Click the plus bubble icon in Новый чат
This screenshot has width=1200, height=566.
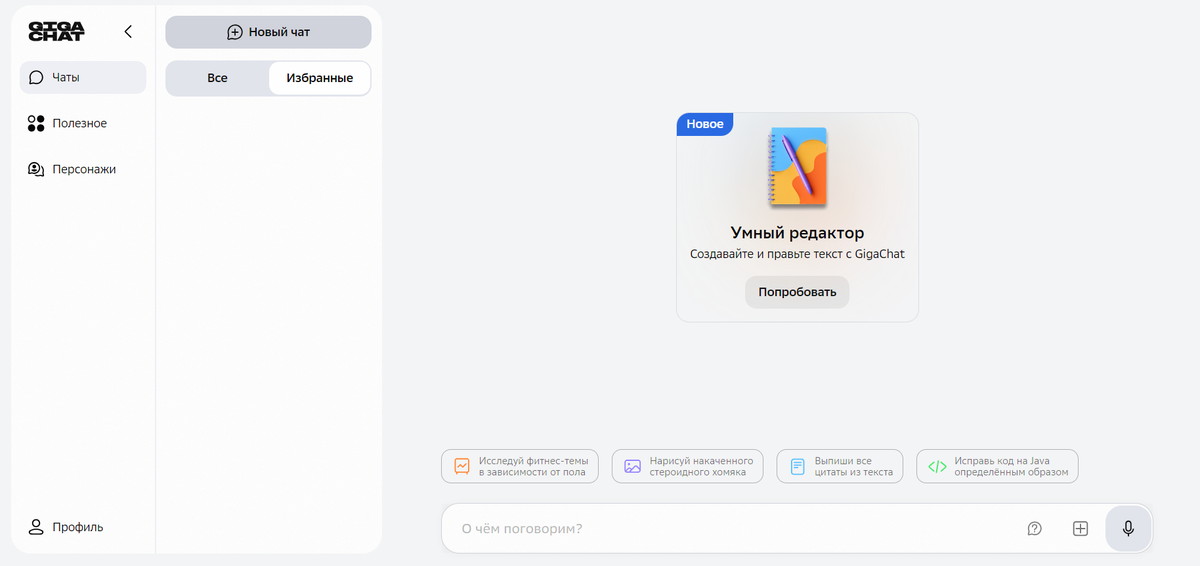pos(235,32)
